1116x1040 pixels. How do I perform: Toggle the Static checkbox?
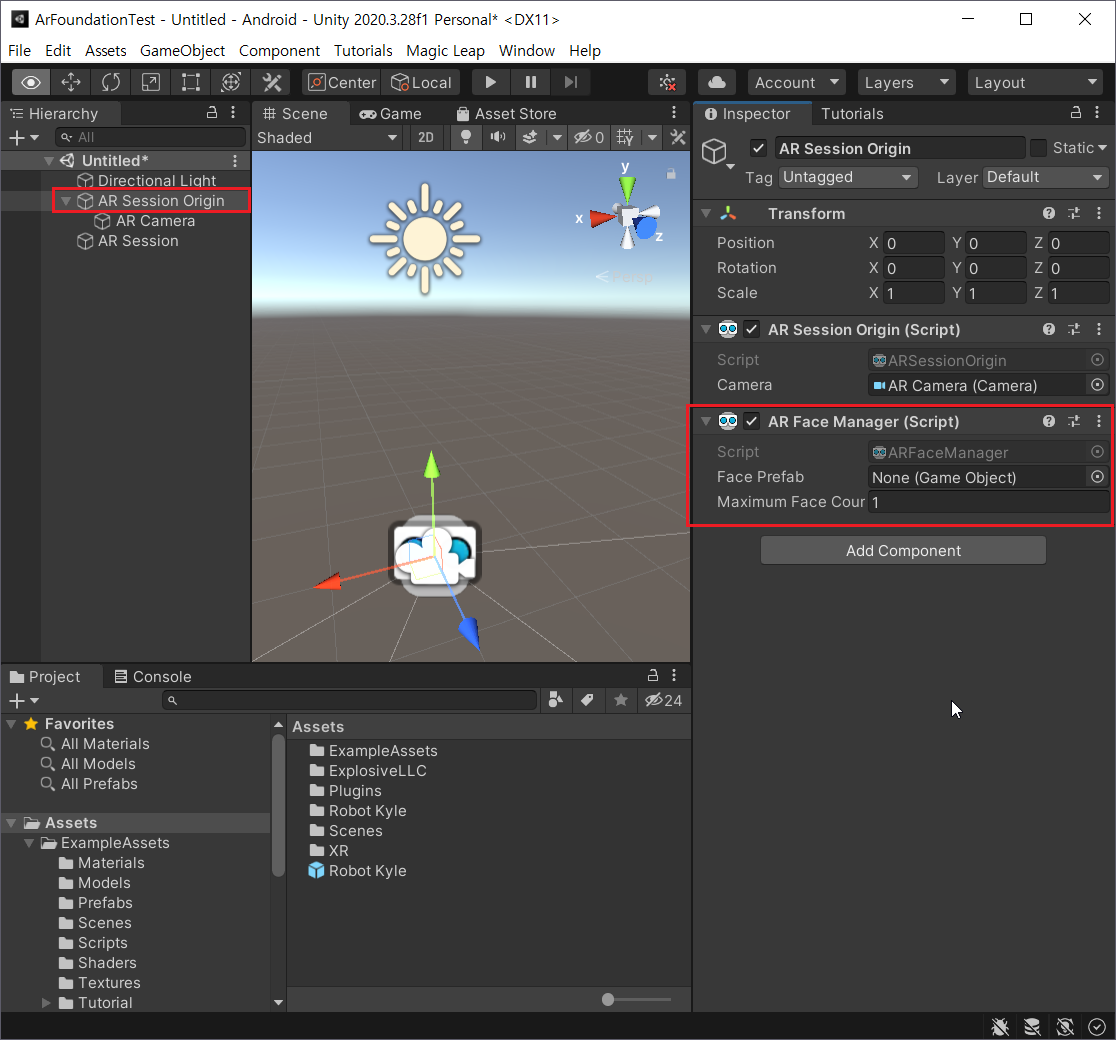(1038, 148)
